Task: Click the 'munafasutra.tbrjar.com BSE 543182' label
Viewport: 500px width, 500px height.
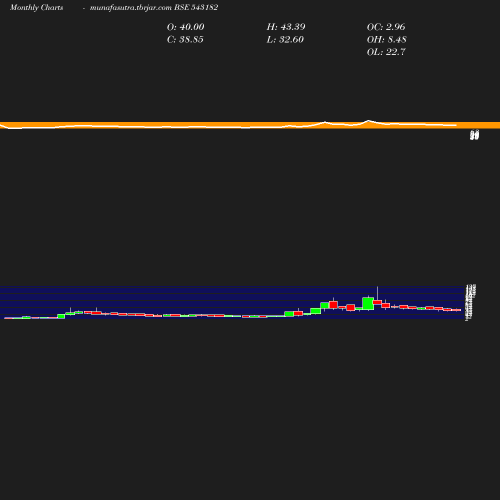Action: pos(154,7)
